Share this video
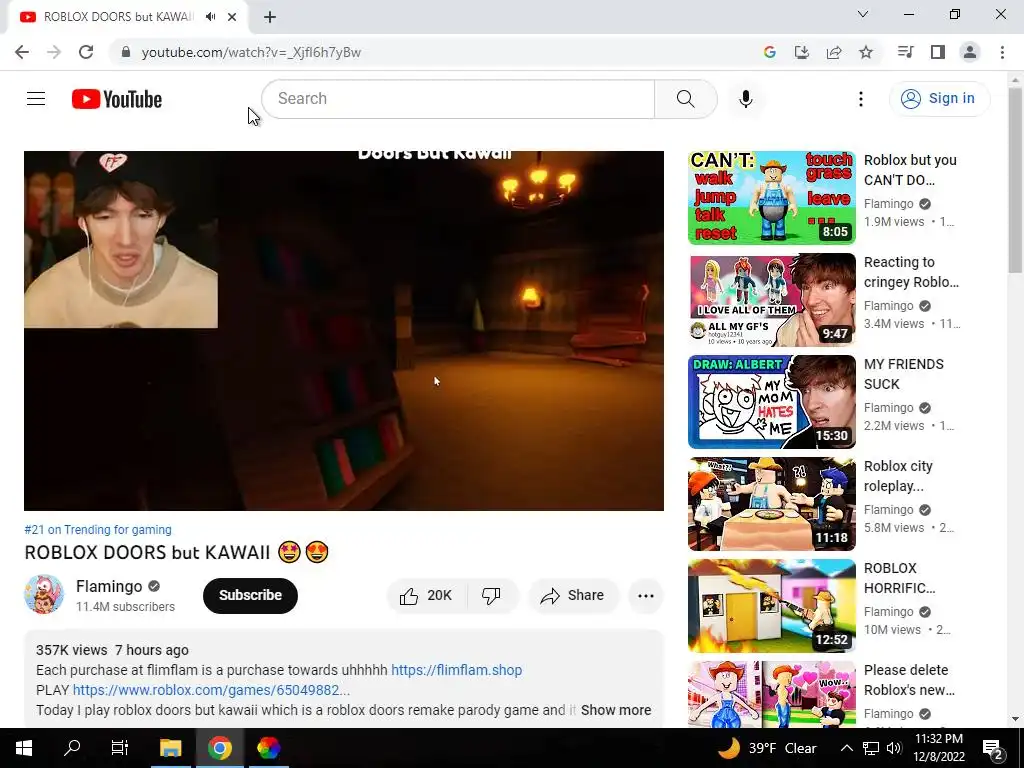This screenshot has height=768, width=1024. click(573, 596)
